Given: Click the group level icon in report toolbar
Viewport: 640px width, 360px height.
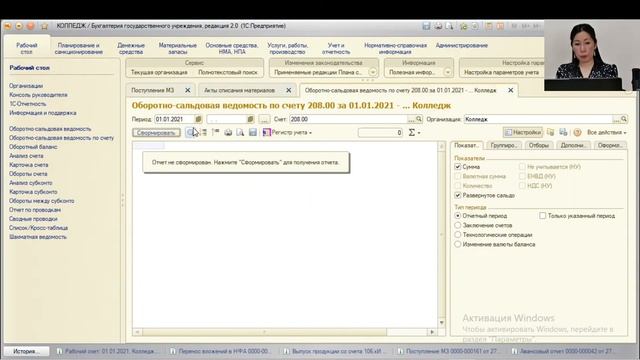Looking at the screenshot, I should click(x=215, y=132).
